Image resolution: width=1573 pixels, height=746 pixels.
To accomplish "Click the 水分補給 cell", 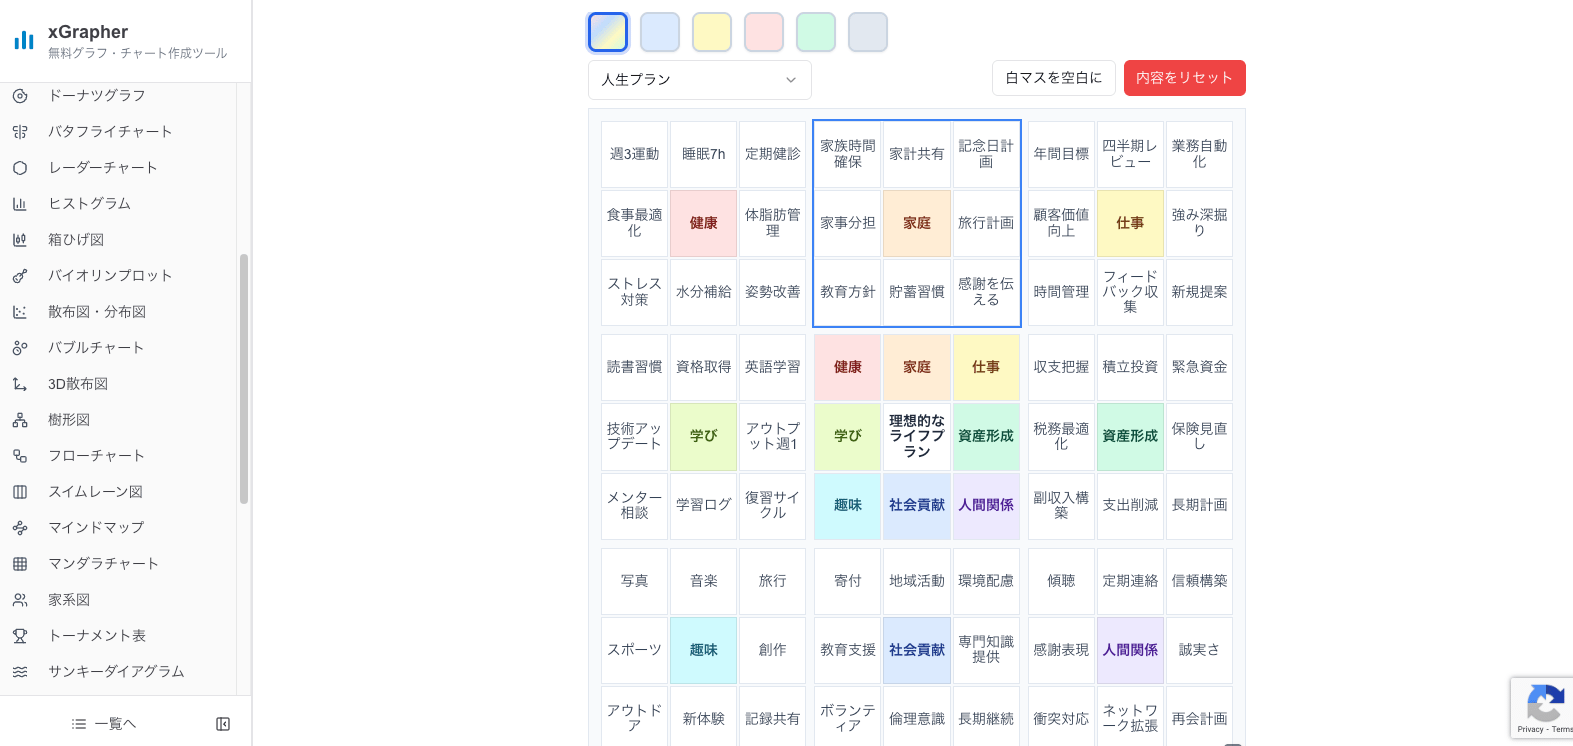I will [x=704, y=292].
